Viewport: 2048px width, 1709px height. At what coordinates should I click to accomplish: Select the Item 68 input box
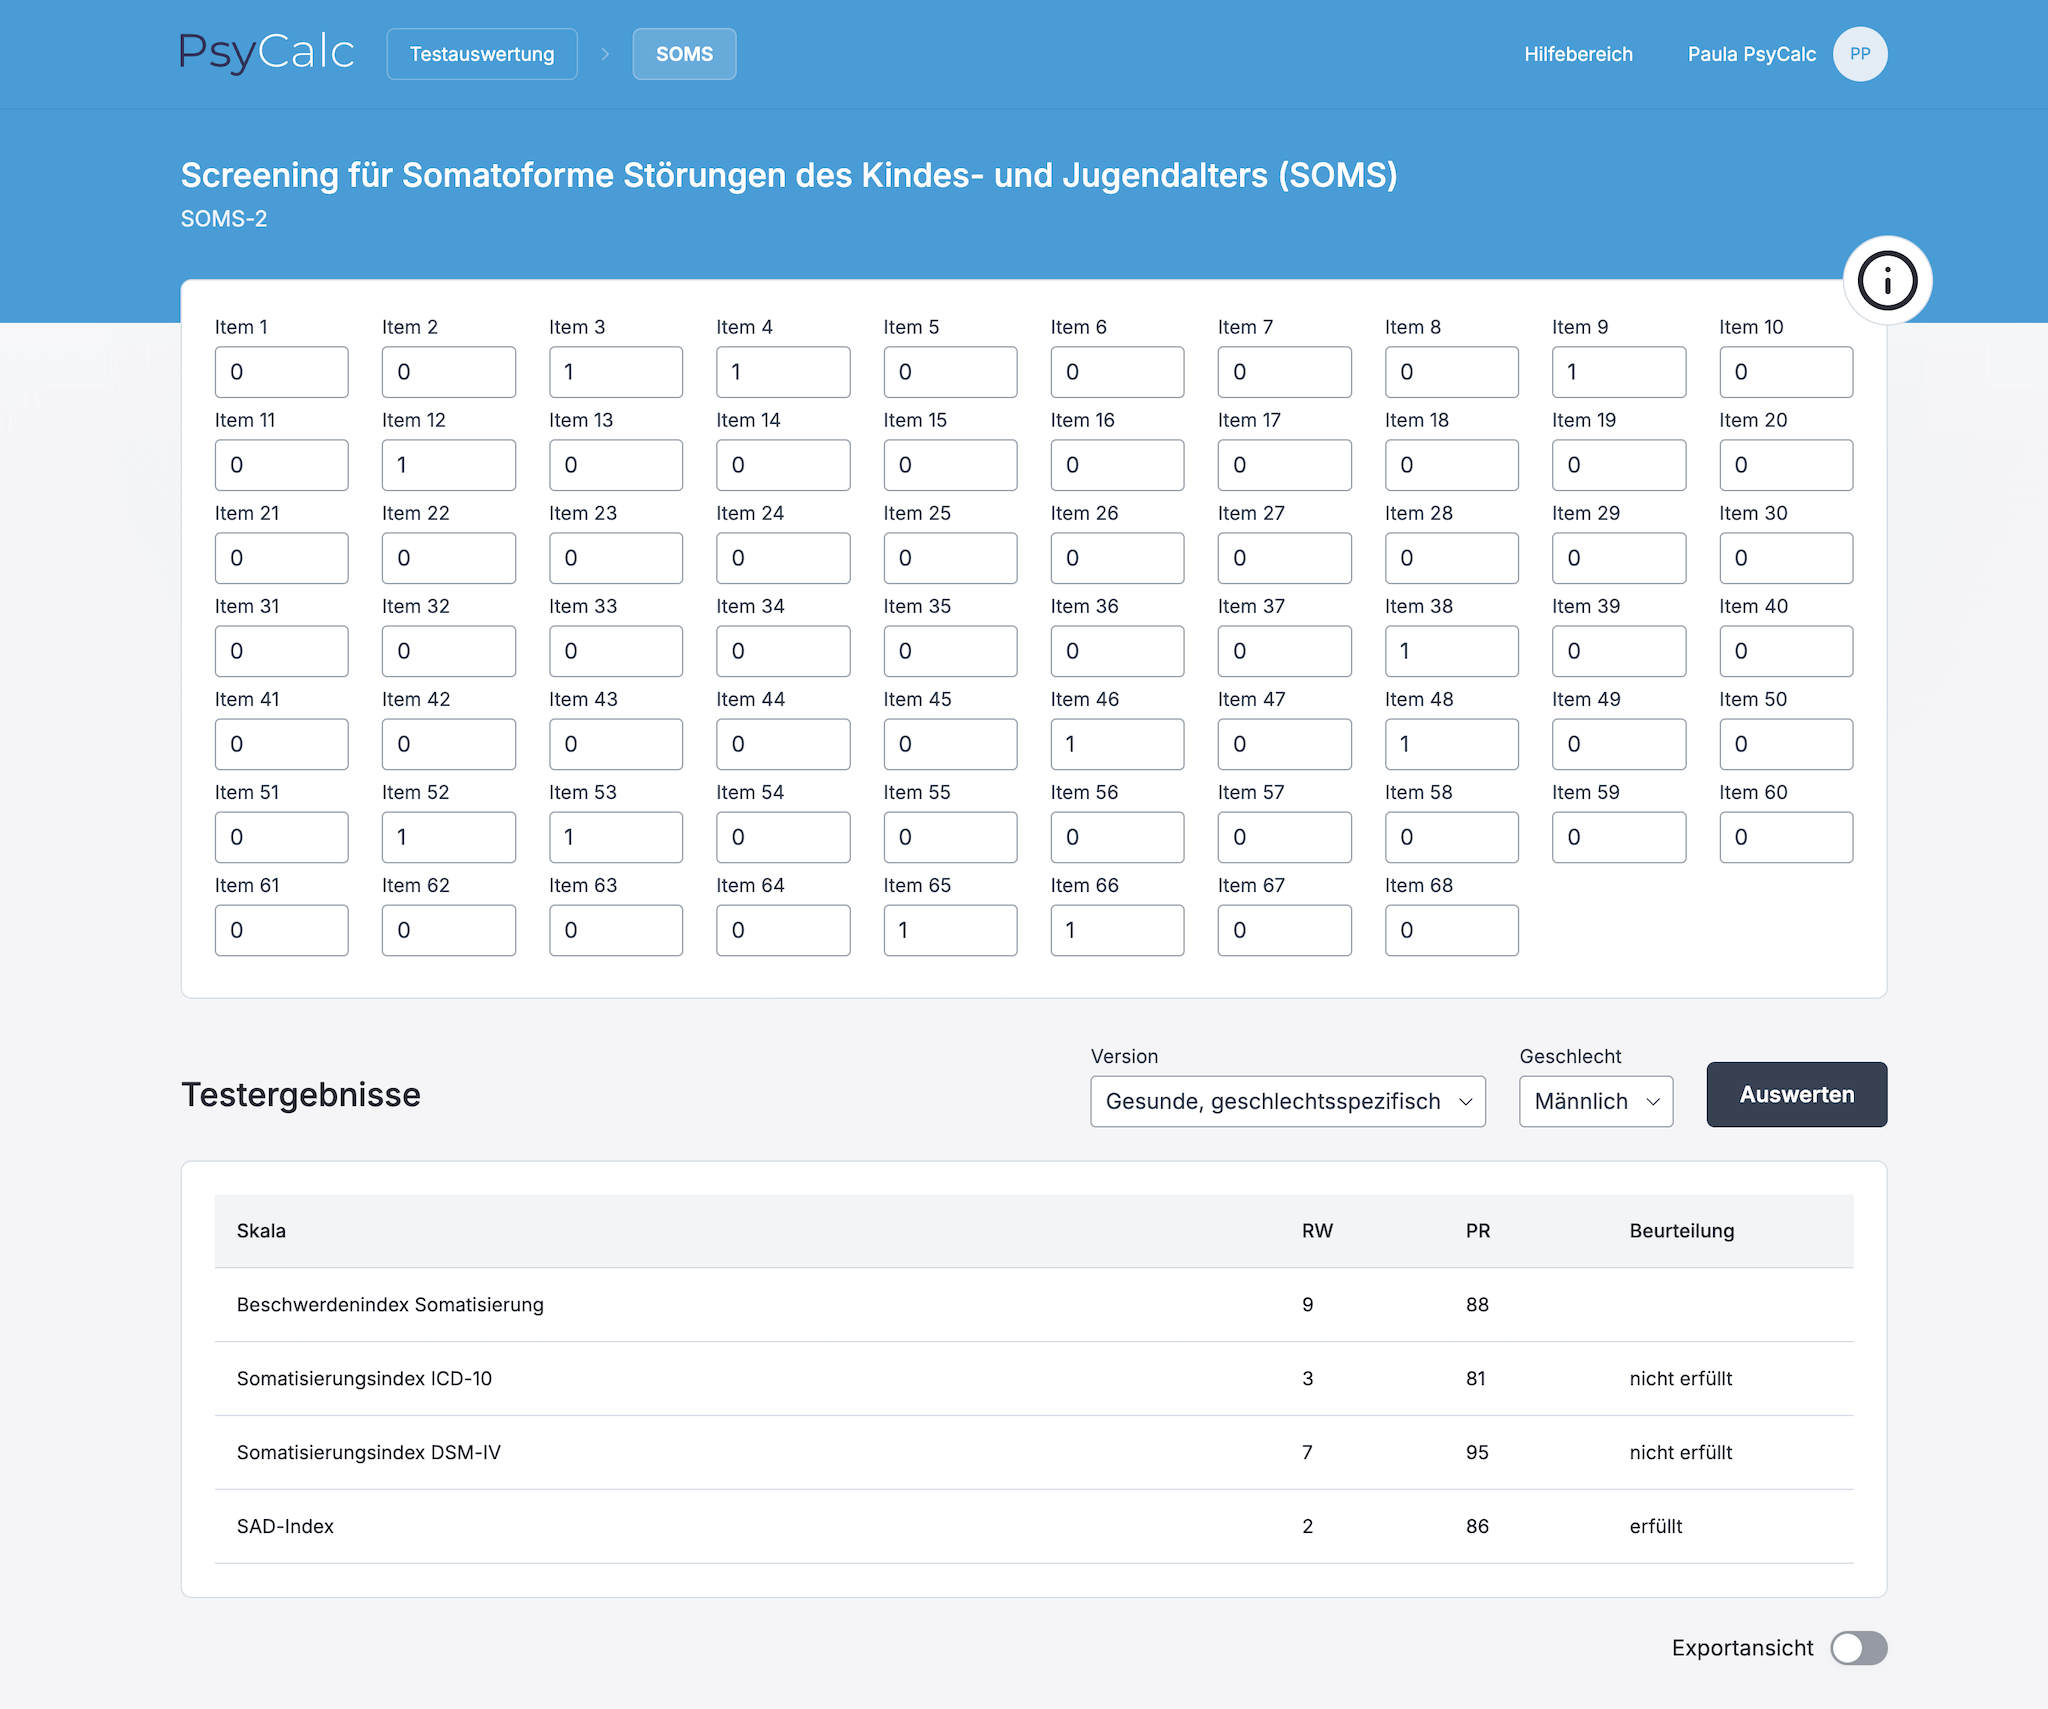pos(1450,930)
